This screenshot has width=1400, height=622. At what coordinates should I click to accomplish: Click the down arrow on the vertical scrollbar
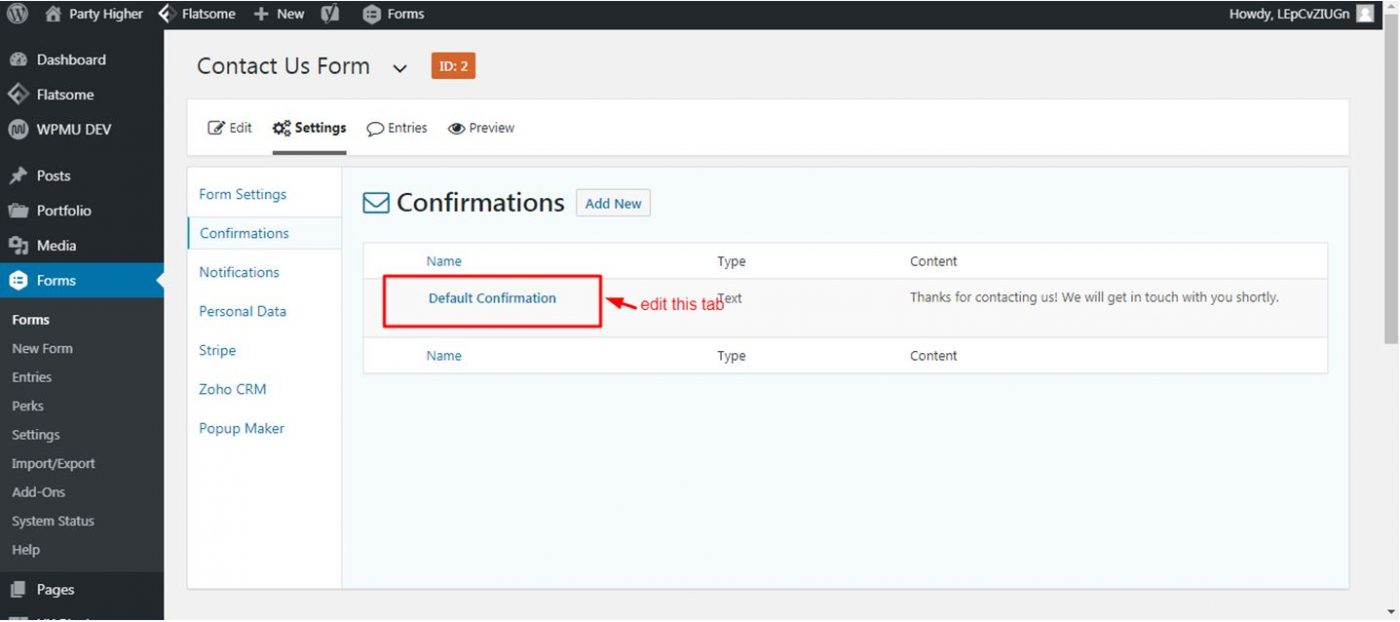1393,612
